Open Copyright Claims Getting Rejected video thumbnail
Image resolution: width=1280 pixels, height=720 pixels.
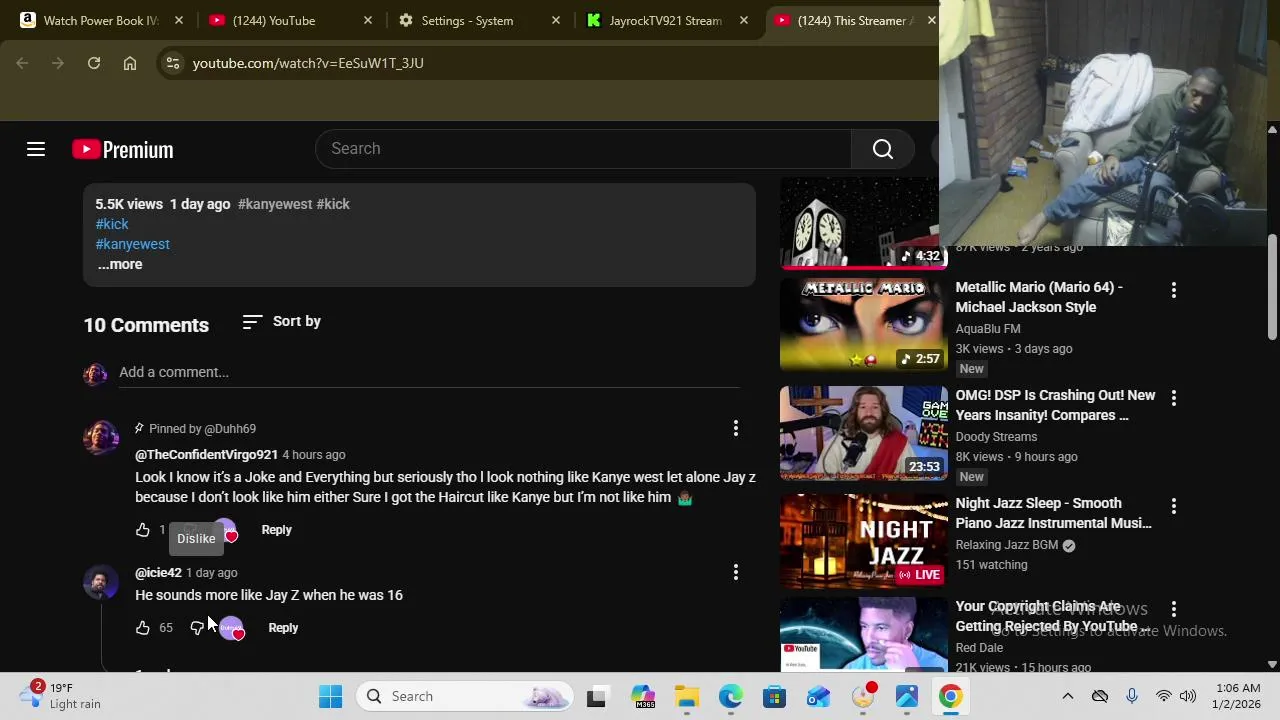(864, 635)
